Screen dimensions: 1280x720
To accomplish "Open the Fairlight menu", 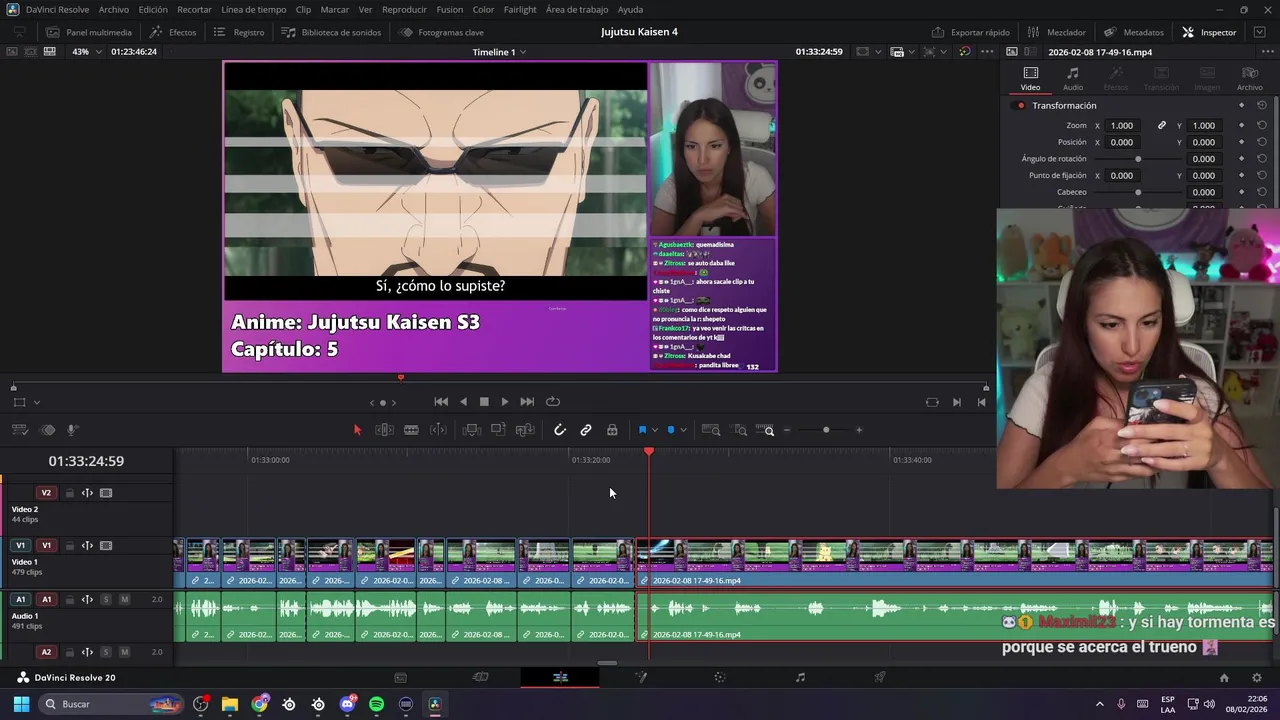I will [x=520, y=9].
